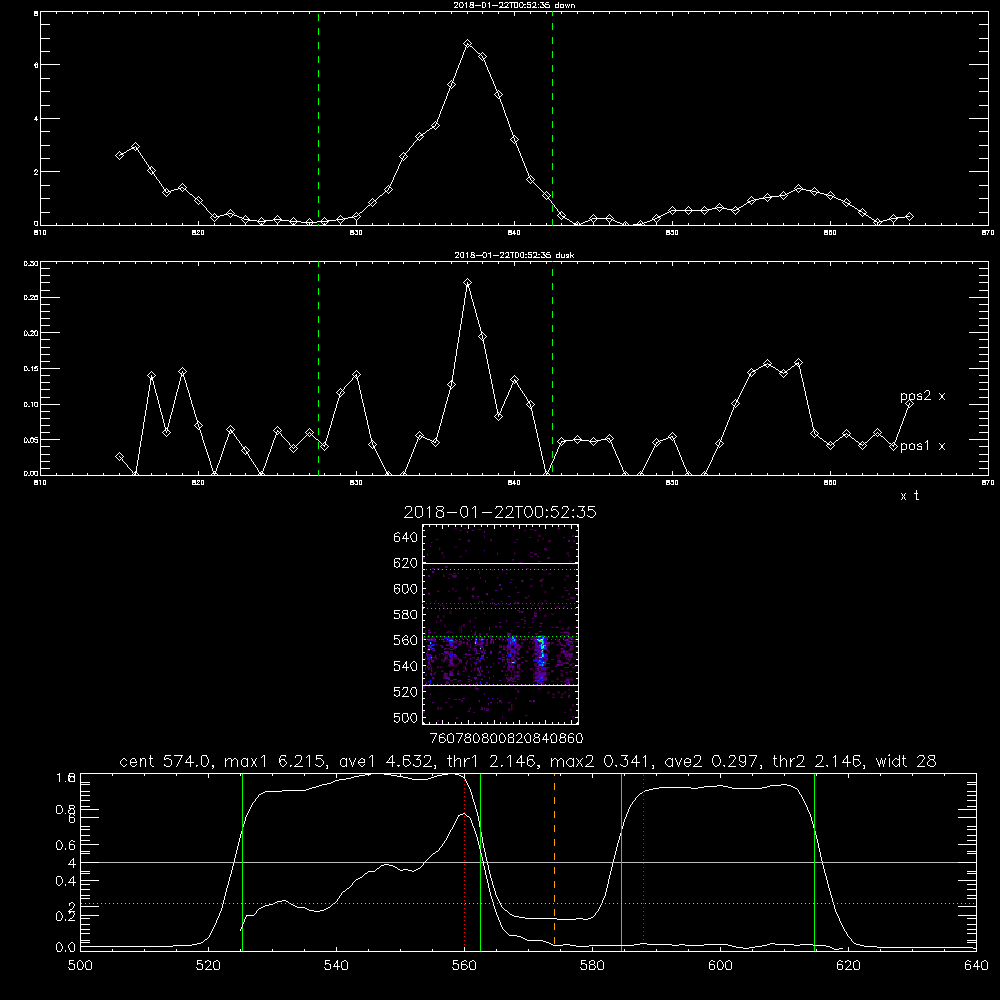The height and width of the screenshot is (1000, 1000).
Task: Click the last diamond marker in dusk plot
Action: [x=909, y=403]
